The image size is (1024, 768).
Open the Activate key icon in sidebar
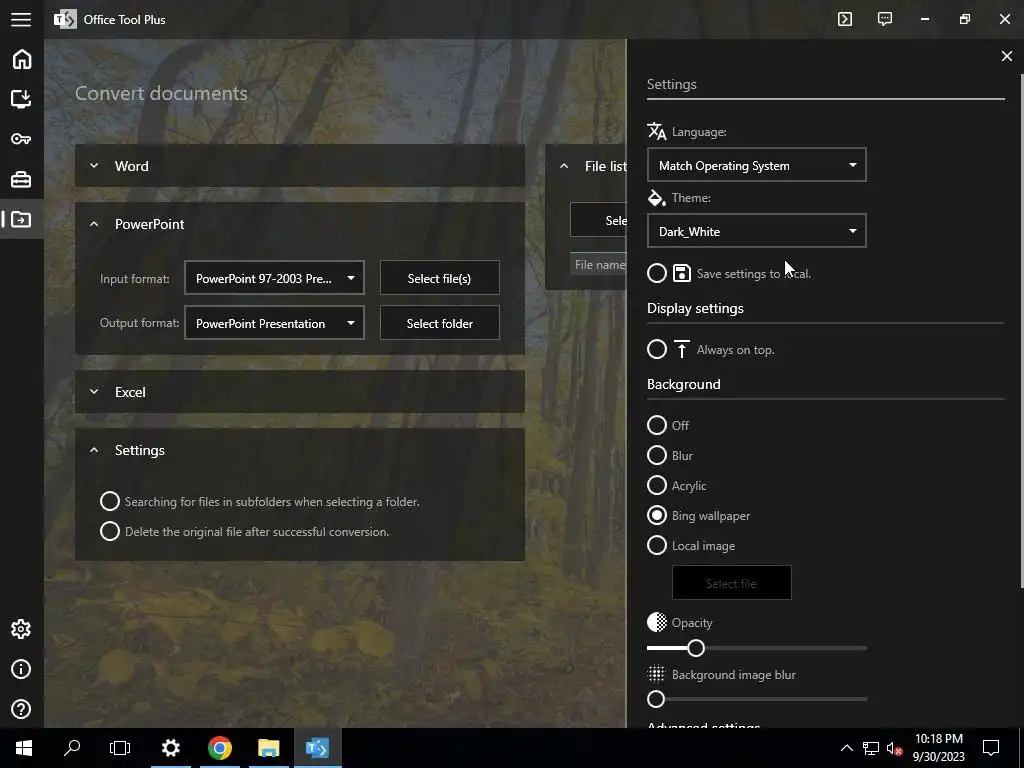(22, 139)
